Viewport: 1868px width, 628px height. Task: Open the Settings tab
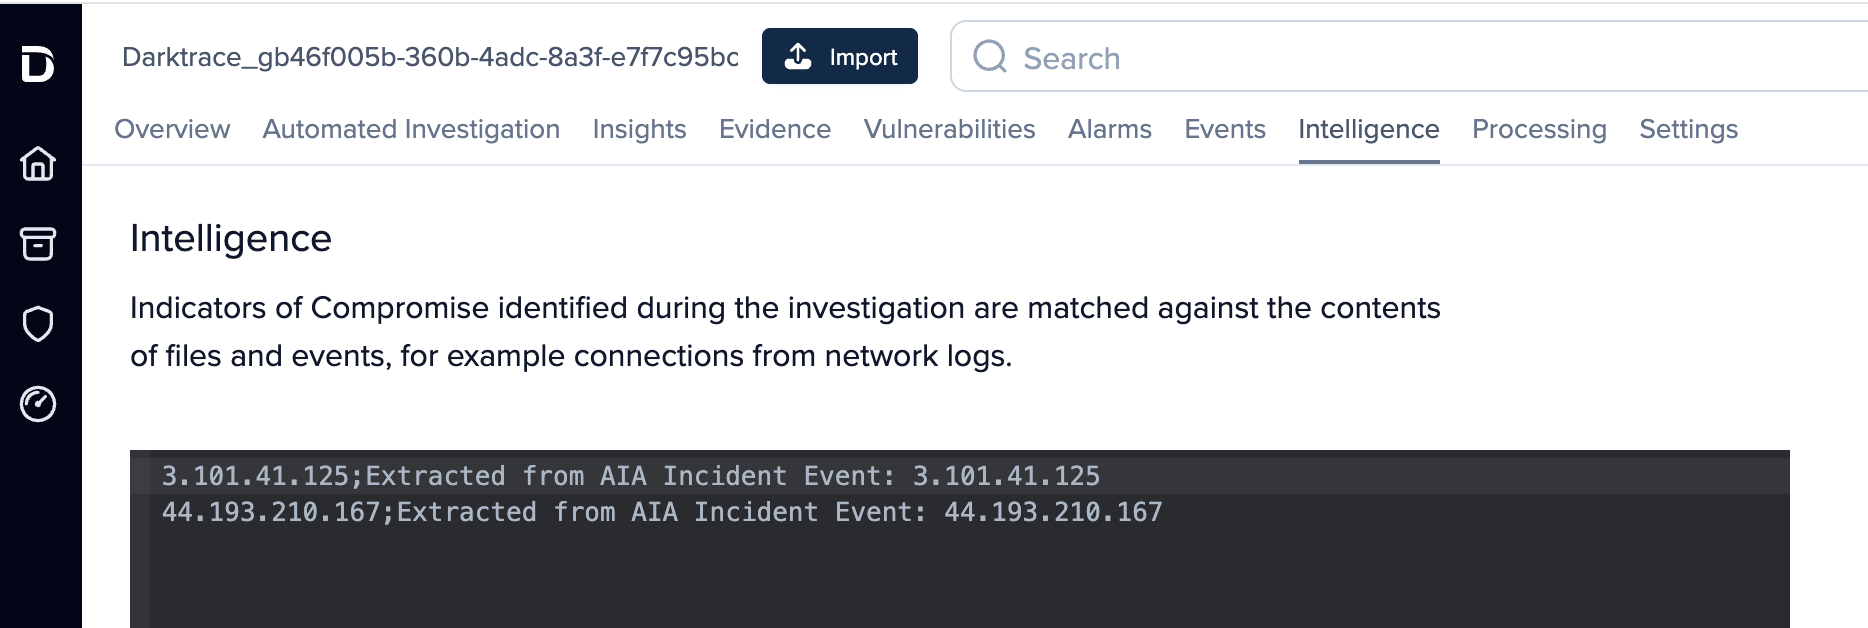coord(1688,129)
